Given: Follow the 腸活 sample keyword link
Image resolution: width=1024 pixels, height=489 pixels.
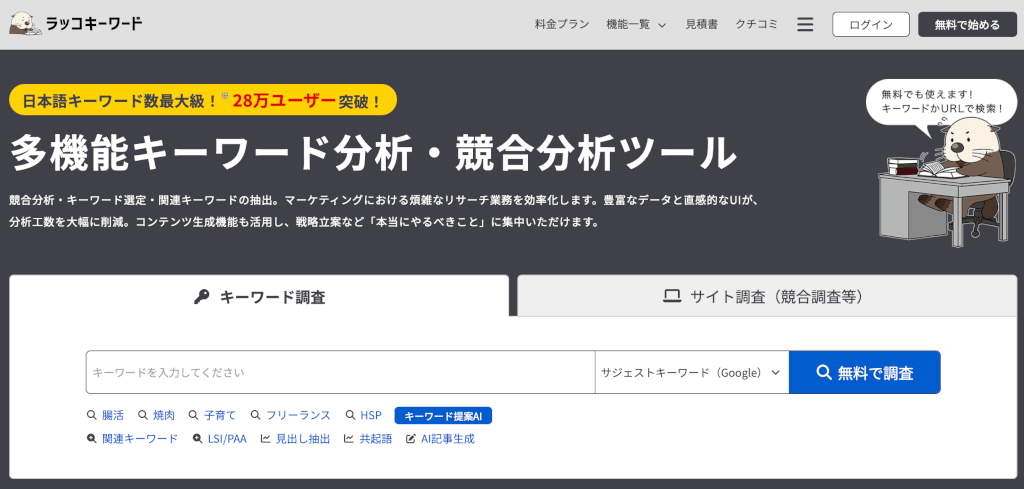Looking at the screenshot, I should coord(113,415).
